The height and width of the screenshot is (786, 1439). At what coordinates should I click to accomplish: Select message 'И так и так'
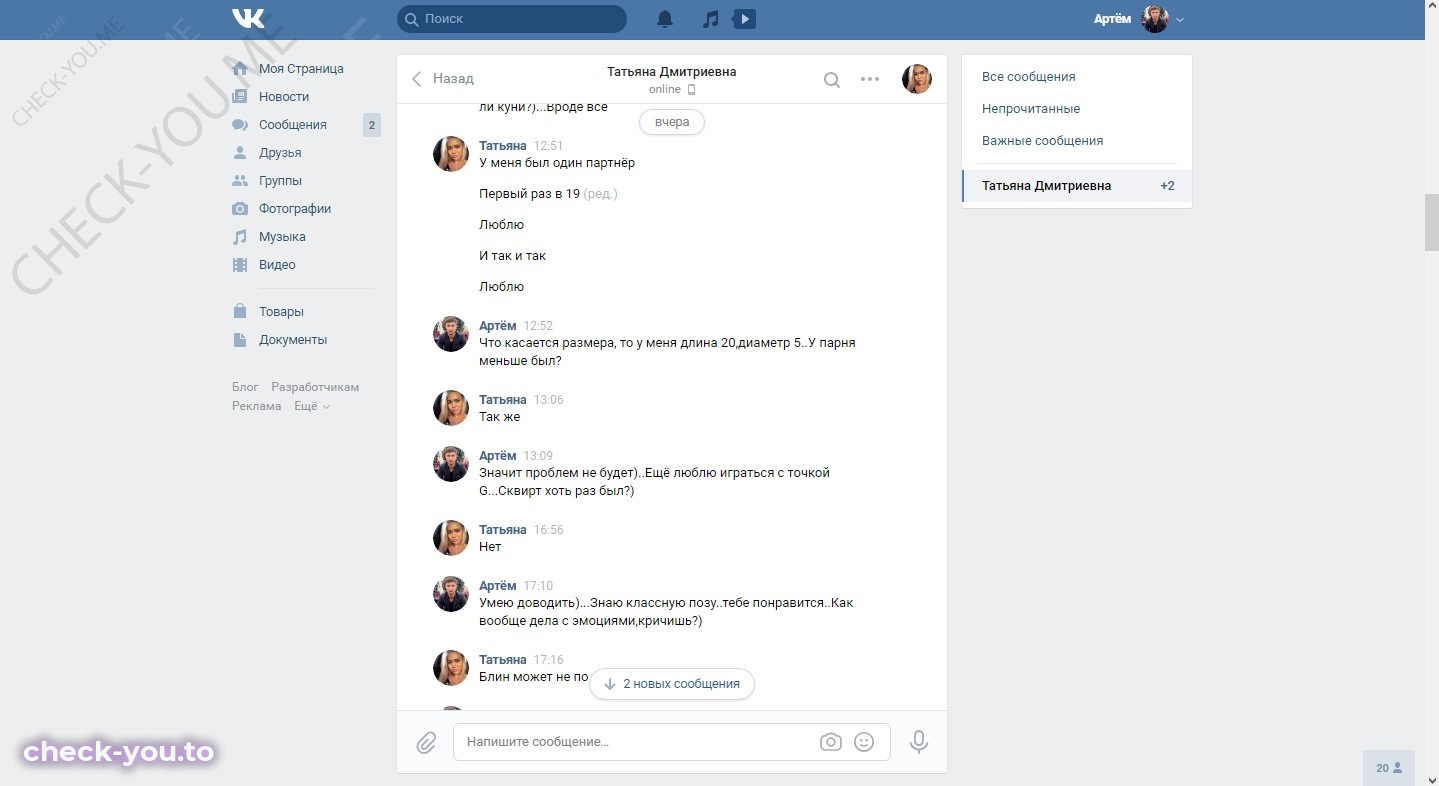tap(513, 256)
